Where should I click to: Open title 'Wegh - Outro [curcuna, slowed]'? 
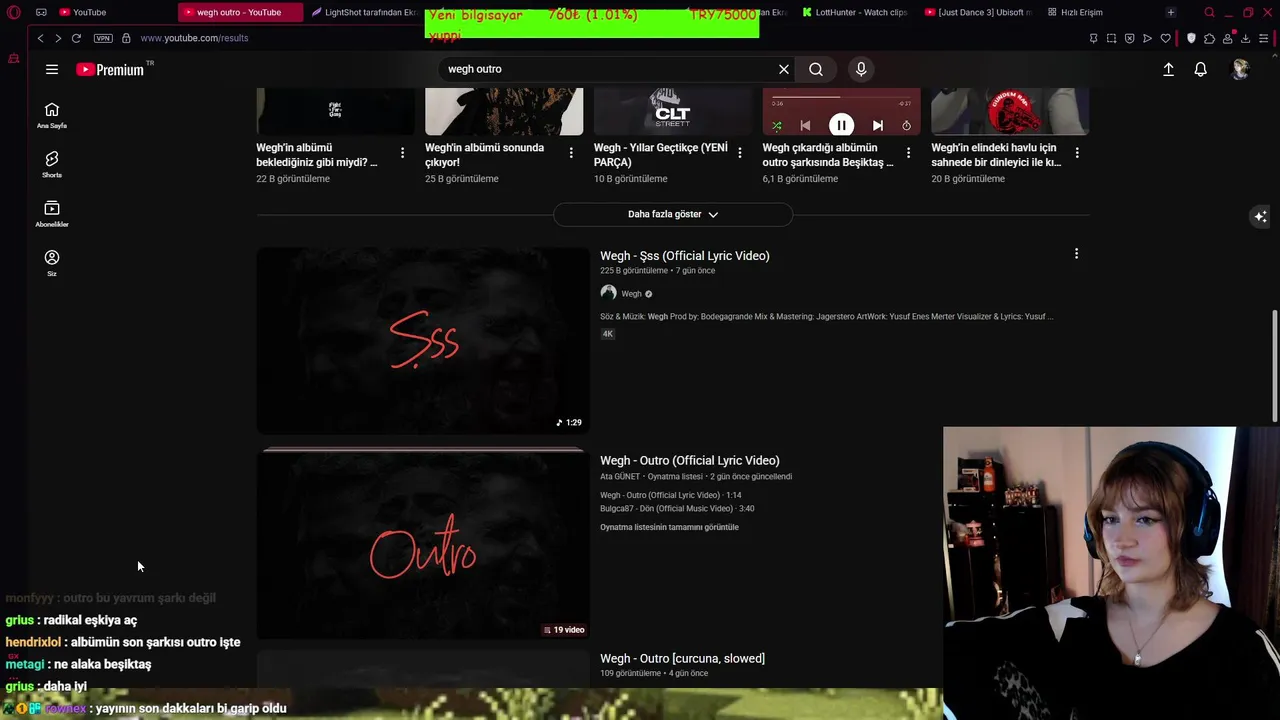click(x=682, y=659)
